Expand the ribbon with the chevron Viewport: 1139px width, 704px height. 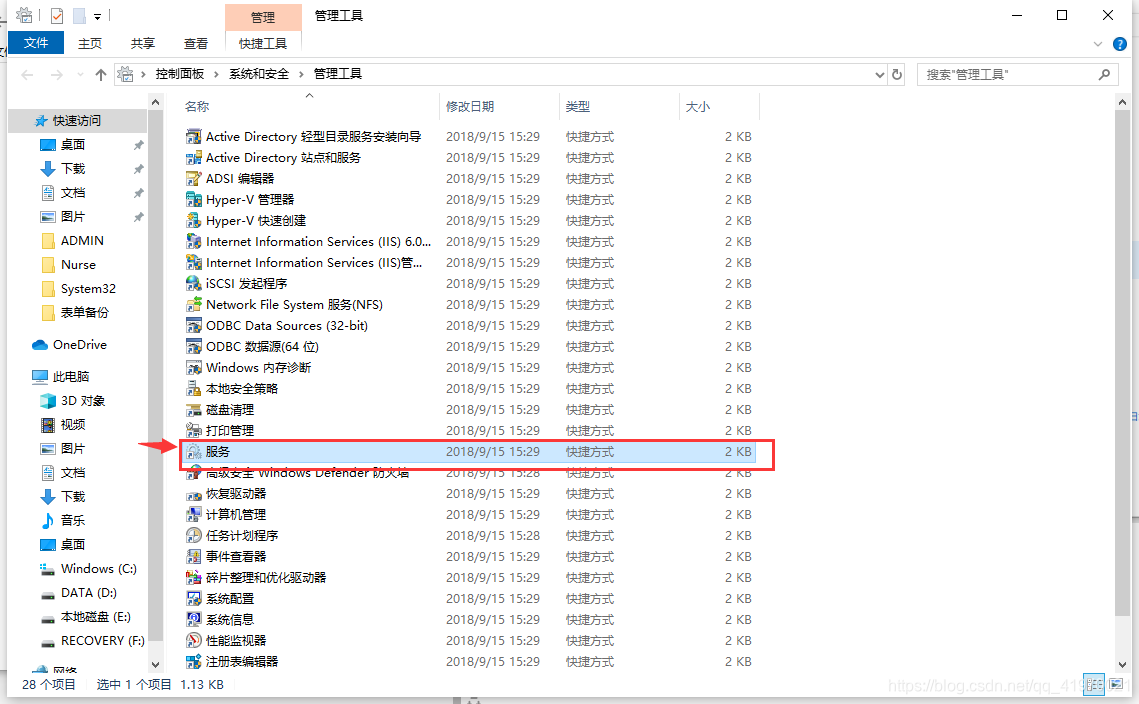pyautogui.click(x=1098, y=44)
